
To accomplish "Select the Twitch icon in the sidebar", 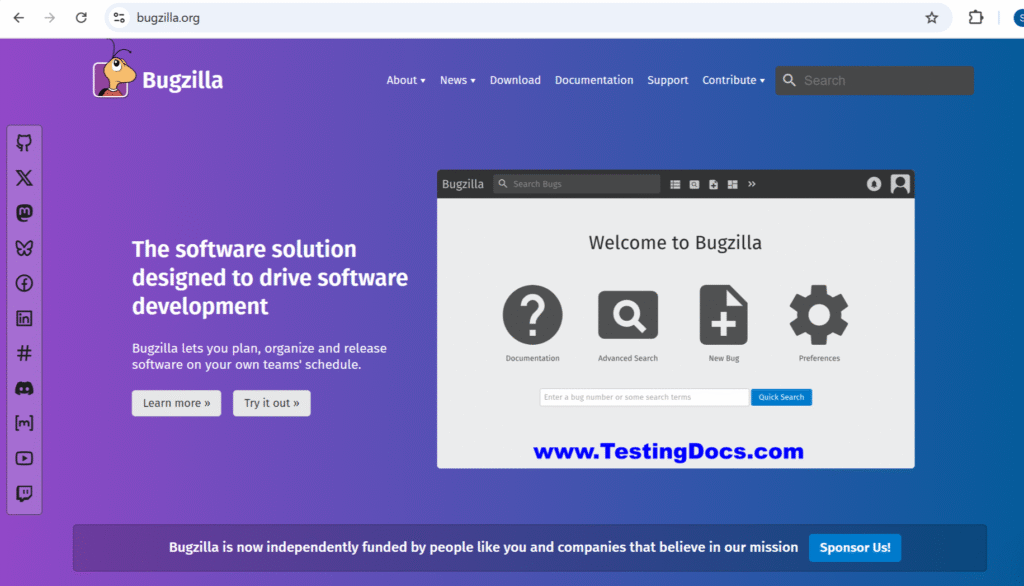I will 24,493.
